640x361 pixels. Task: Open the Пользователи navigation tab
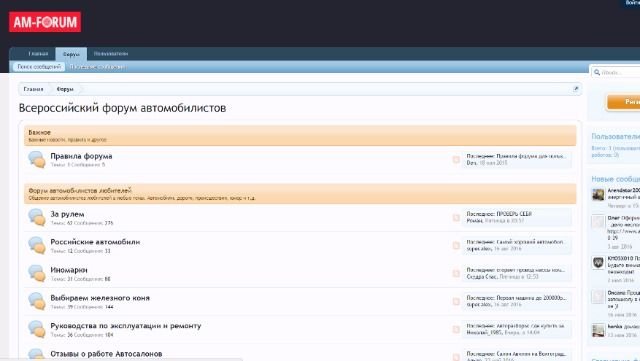pos(111,54)
